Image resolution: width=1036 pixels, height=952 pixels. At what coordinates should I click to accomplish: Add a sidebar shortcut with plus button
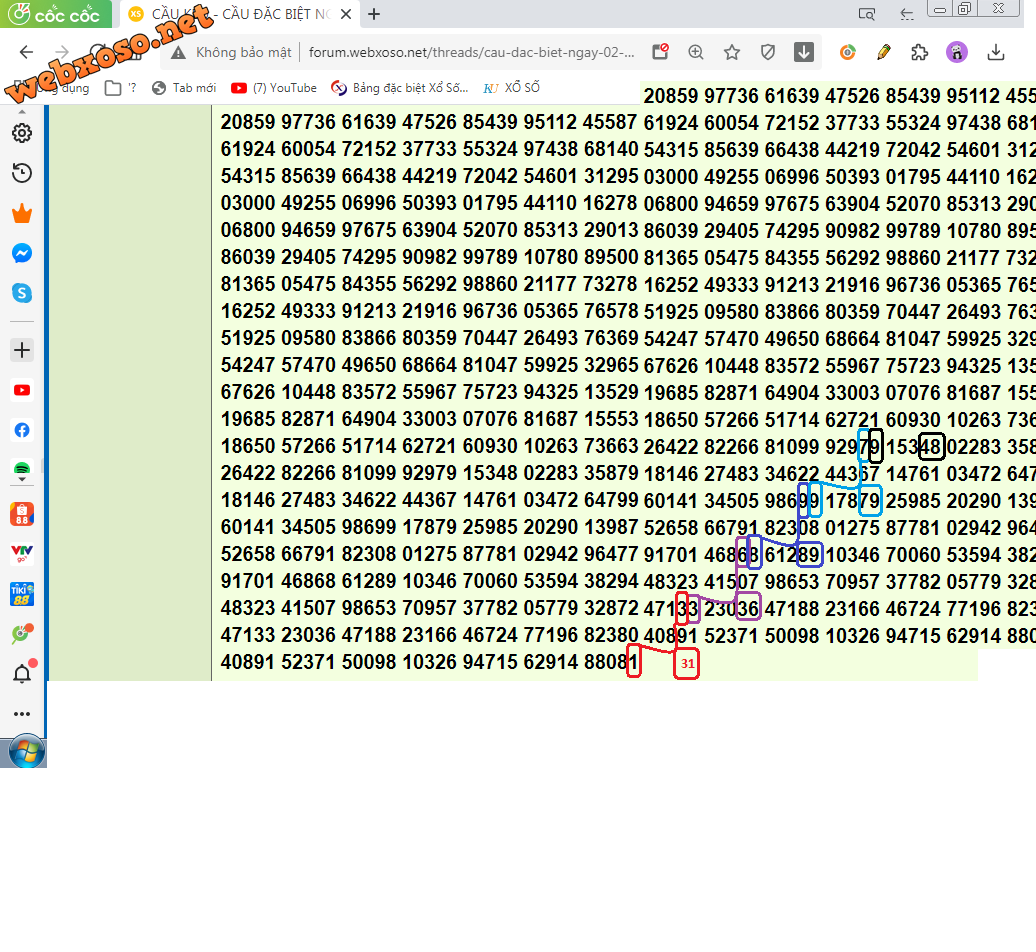[x=21, y=350]
